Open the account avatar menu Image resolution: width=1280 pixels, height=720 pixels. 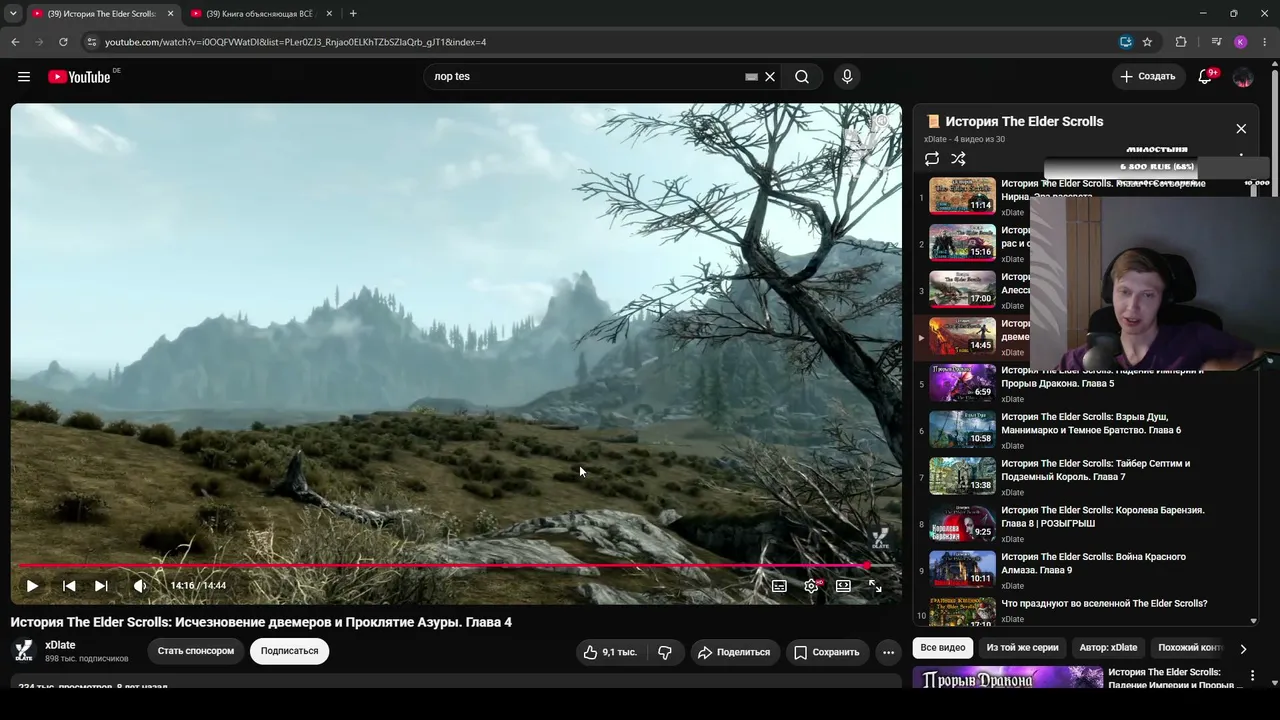[1243, 77]
